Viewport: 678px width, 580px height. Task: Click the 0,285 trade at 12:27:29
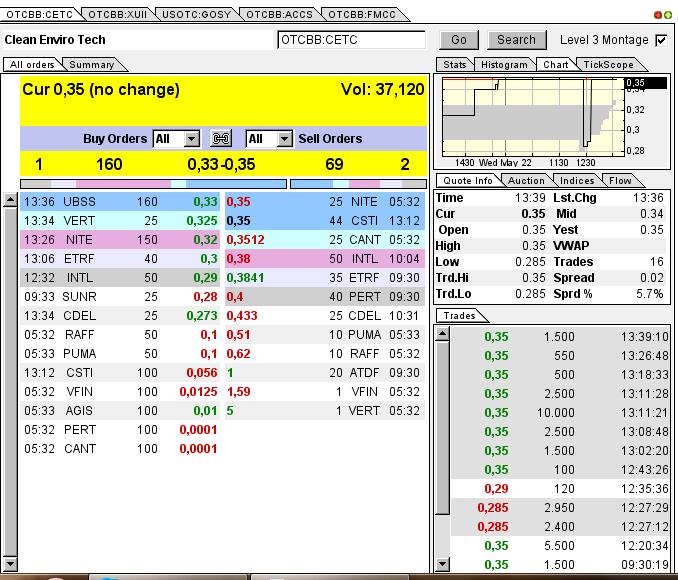[560, 508]
